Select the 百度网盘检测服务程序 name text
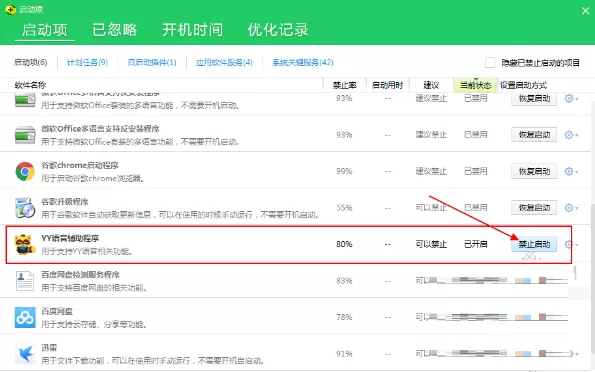The image size is (595, 372). (x=80, y=274)
